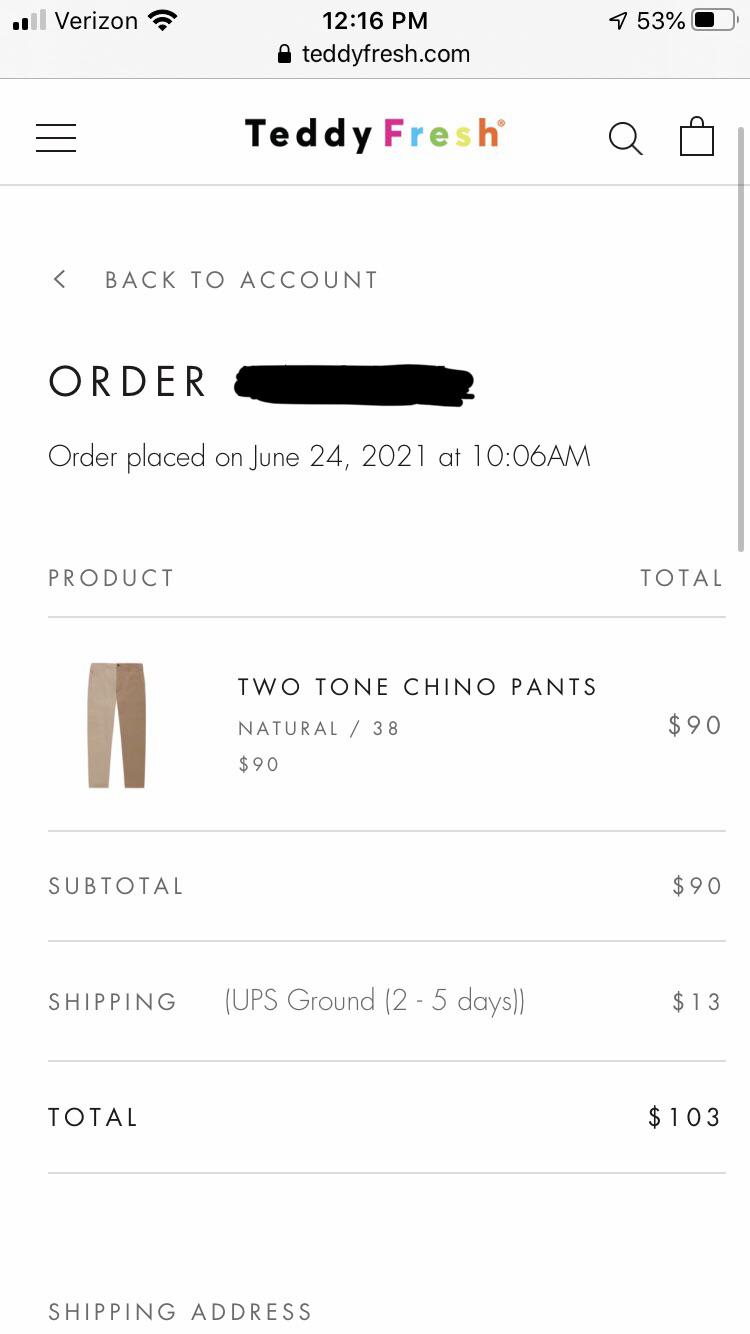Tap the cellular signal bars
This screenshot has width=750, height=1334.
(x=30, y=20)
